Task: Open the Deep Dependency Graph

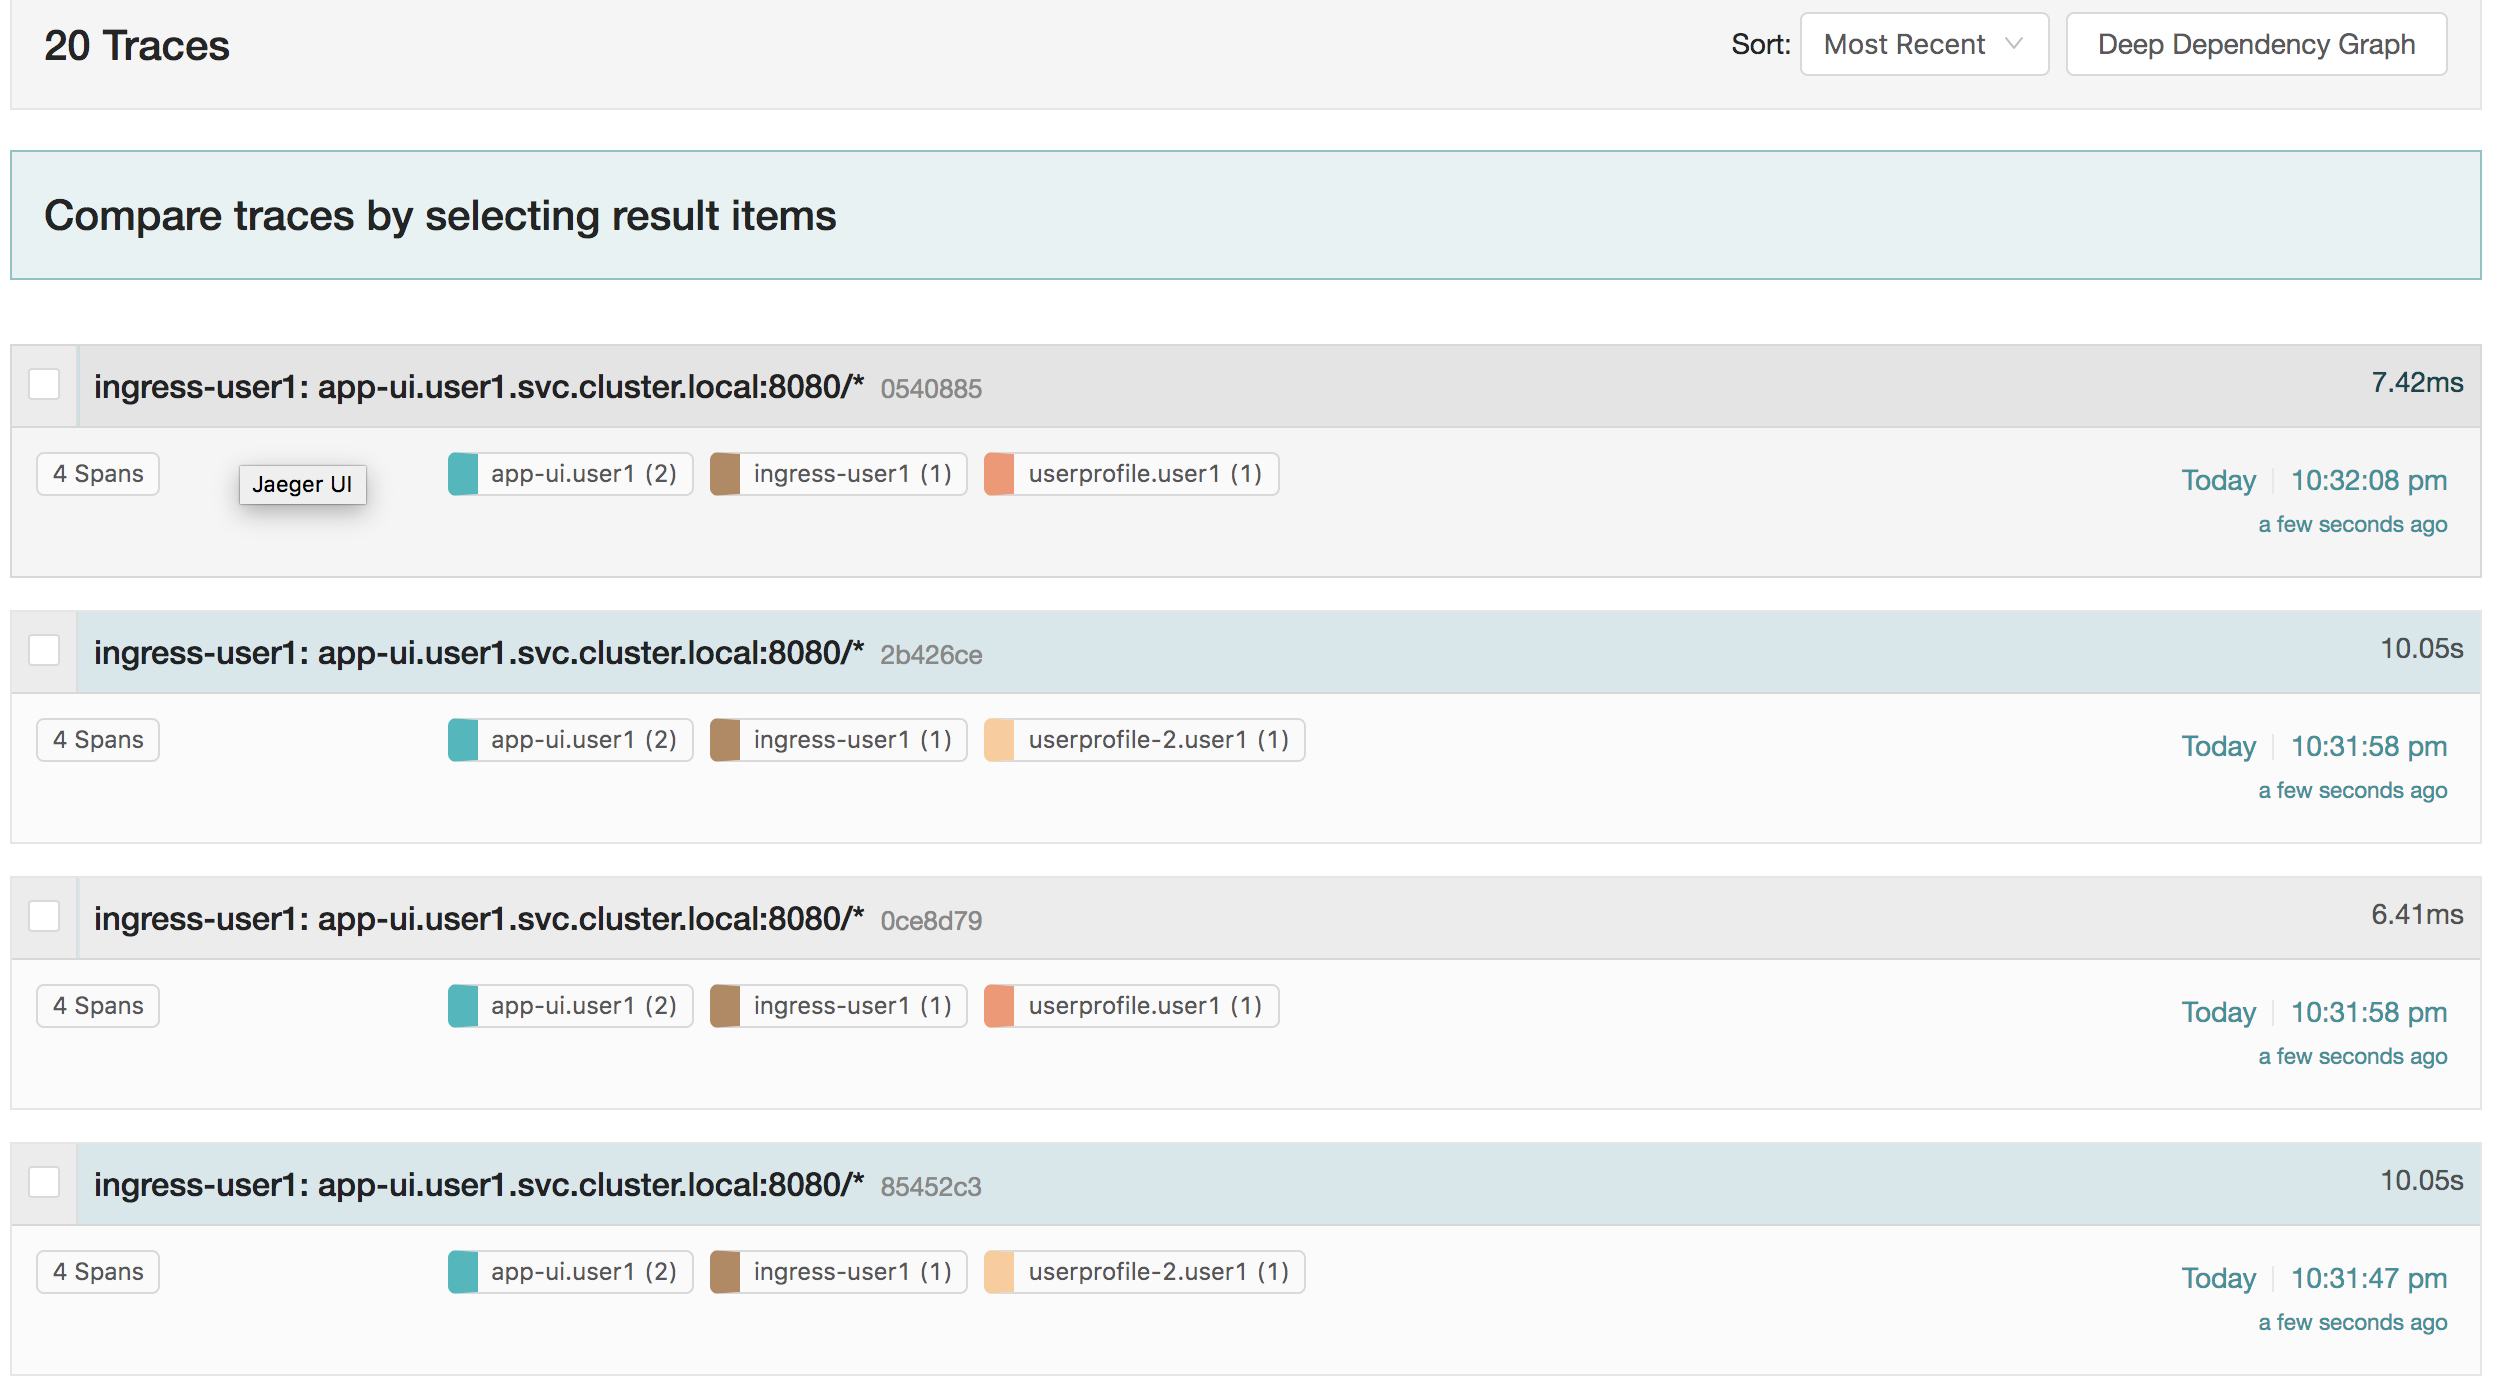Action: point(2256,44)
